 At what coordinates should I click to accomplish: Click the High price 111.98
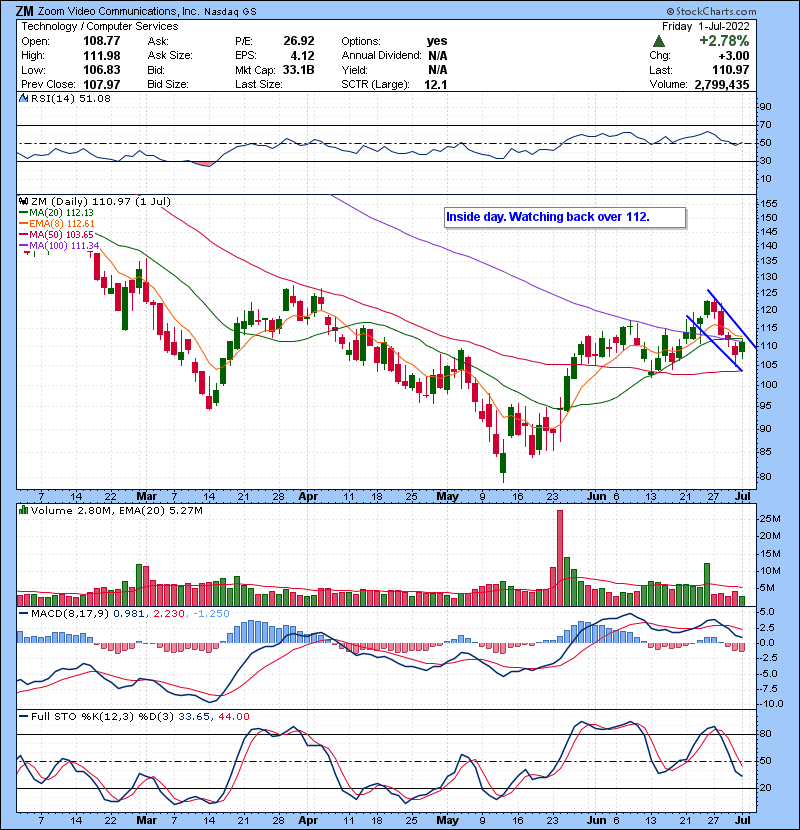(102, 56)
